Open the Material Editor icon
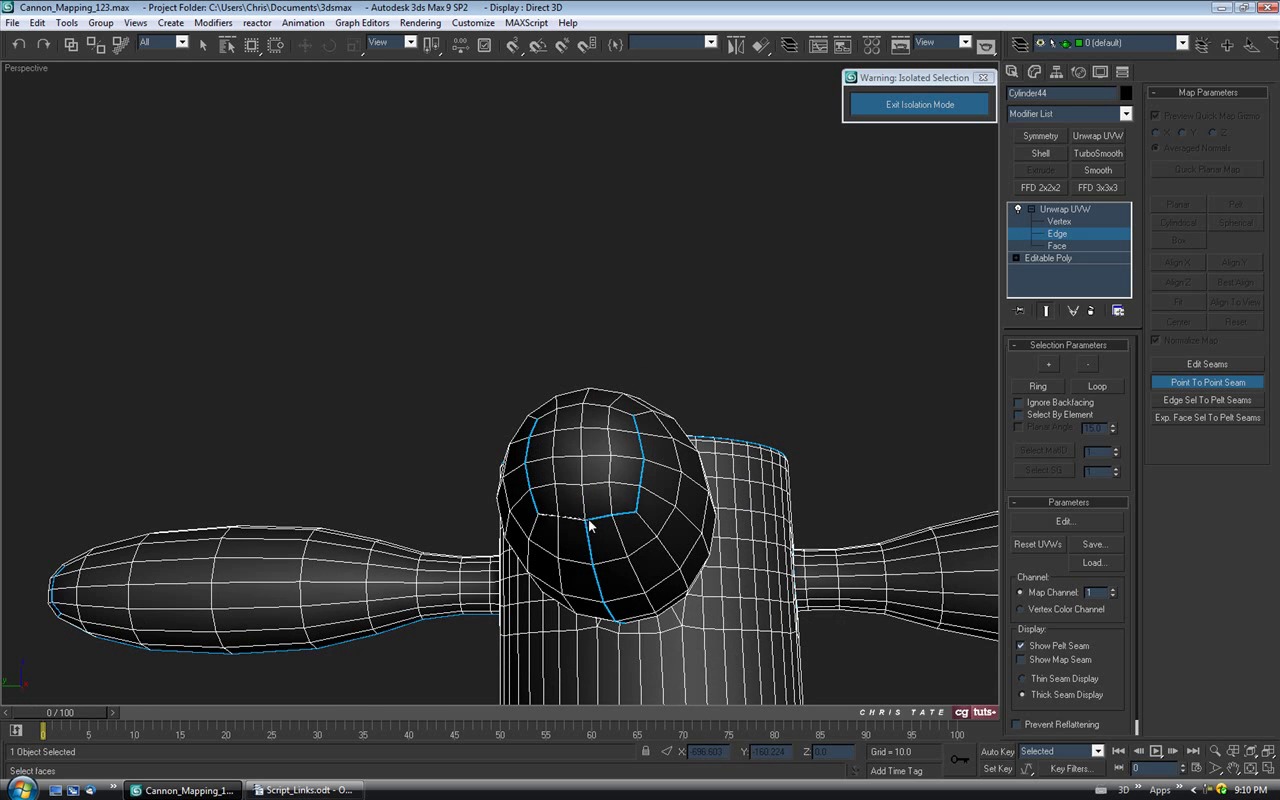Image resolution: width=1280 pixels, height=800 pixels. [x=871, y=45]
